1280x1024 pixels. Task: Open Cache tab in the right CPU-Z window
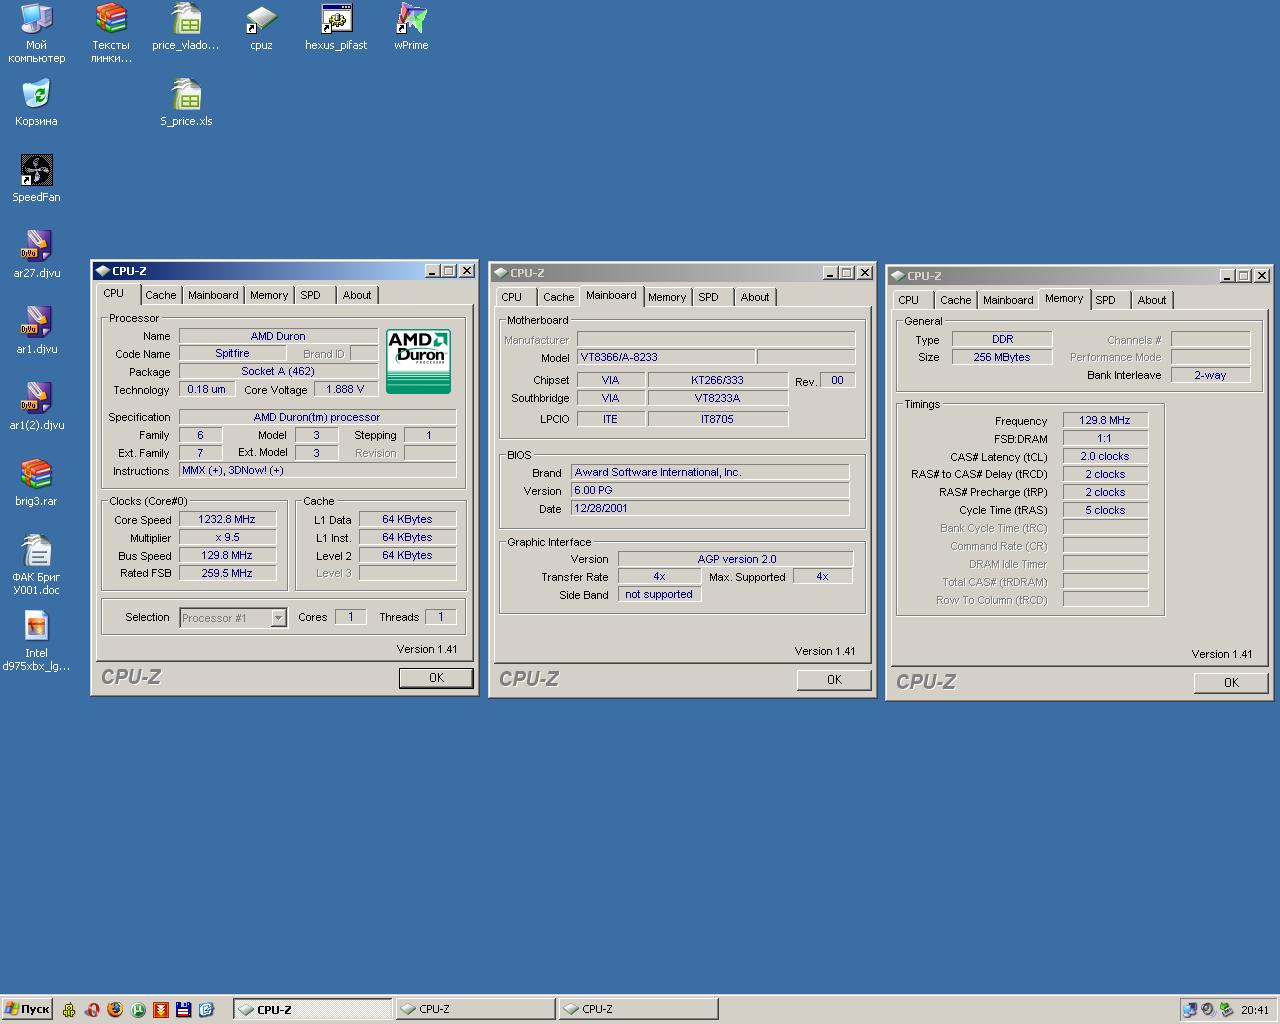(x=955, y=300)
